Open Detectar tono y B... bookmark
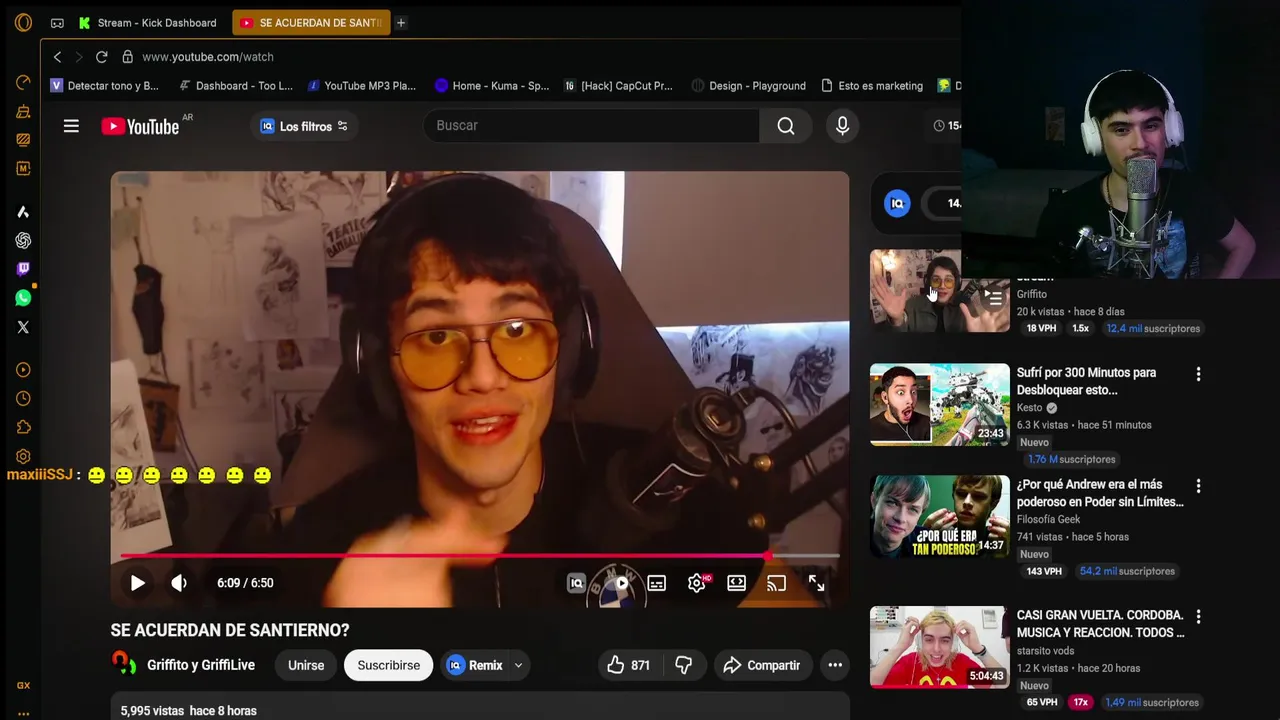1280x720 pixels. pyautogui.click(x=104, y=86)
